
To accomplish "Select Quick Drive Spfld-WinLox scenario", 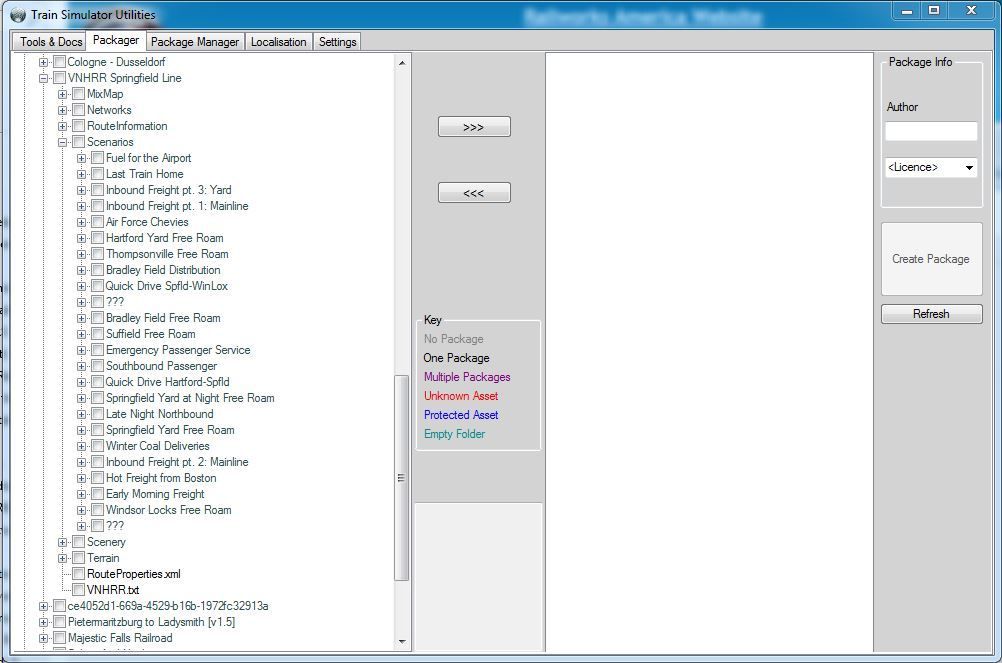I will (x=167, y=286).
